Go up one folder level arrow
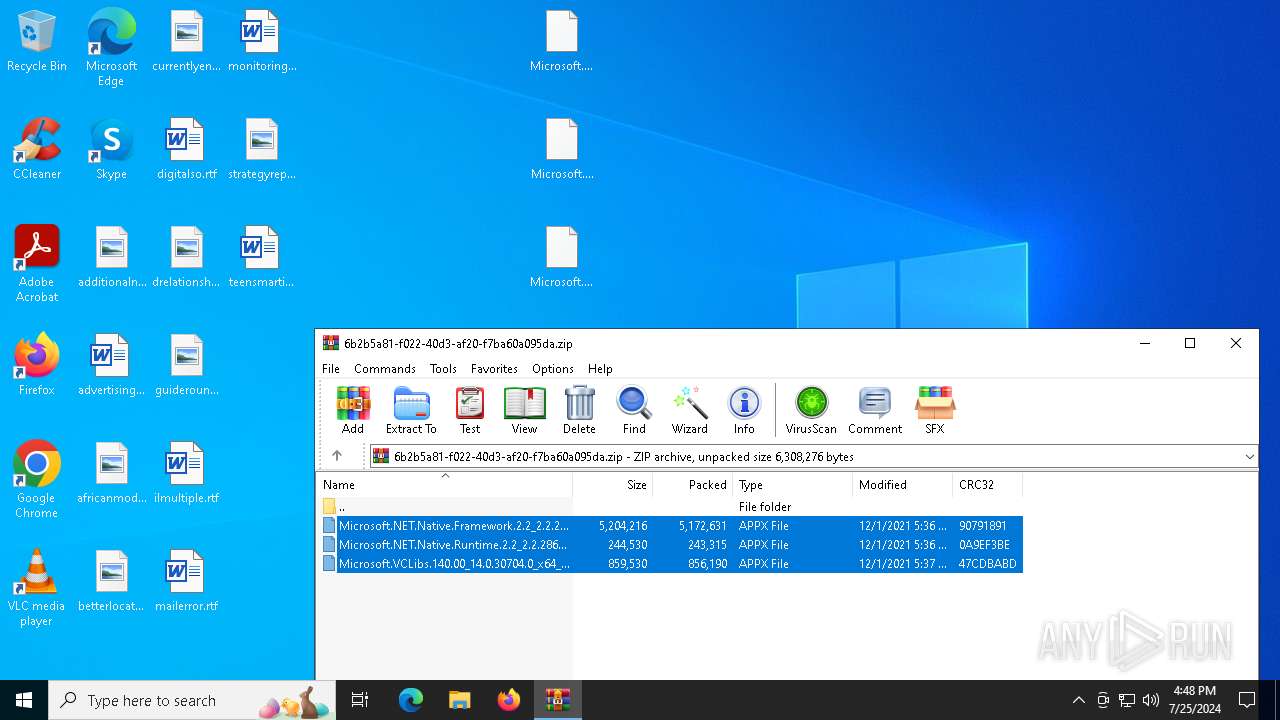The image size is (1280, 720). [x=337, y=456]
